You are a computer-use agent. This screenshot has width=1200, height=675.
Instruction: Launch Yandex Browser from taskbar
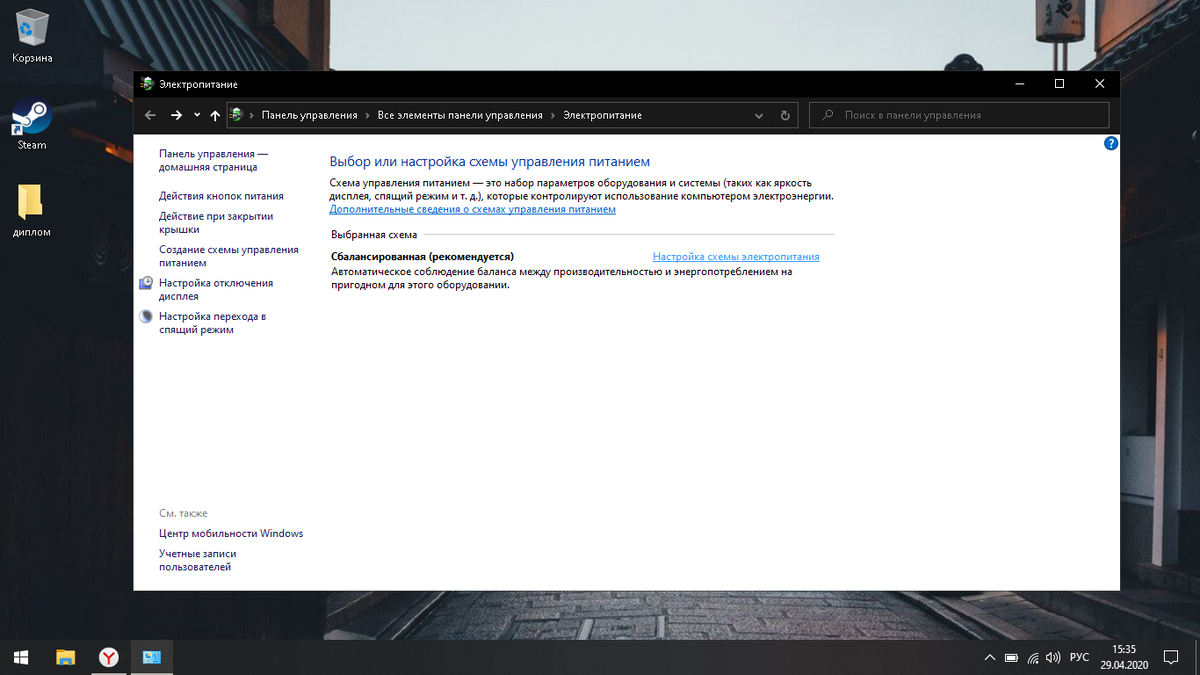tap(109, 657)
